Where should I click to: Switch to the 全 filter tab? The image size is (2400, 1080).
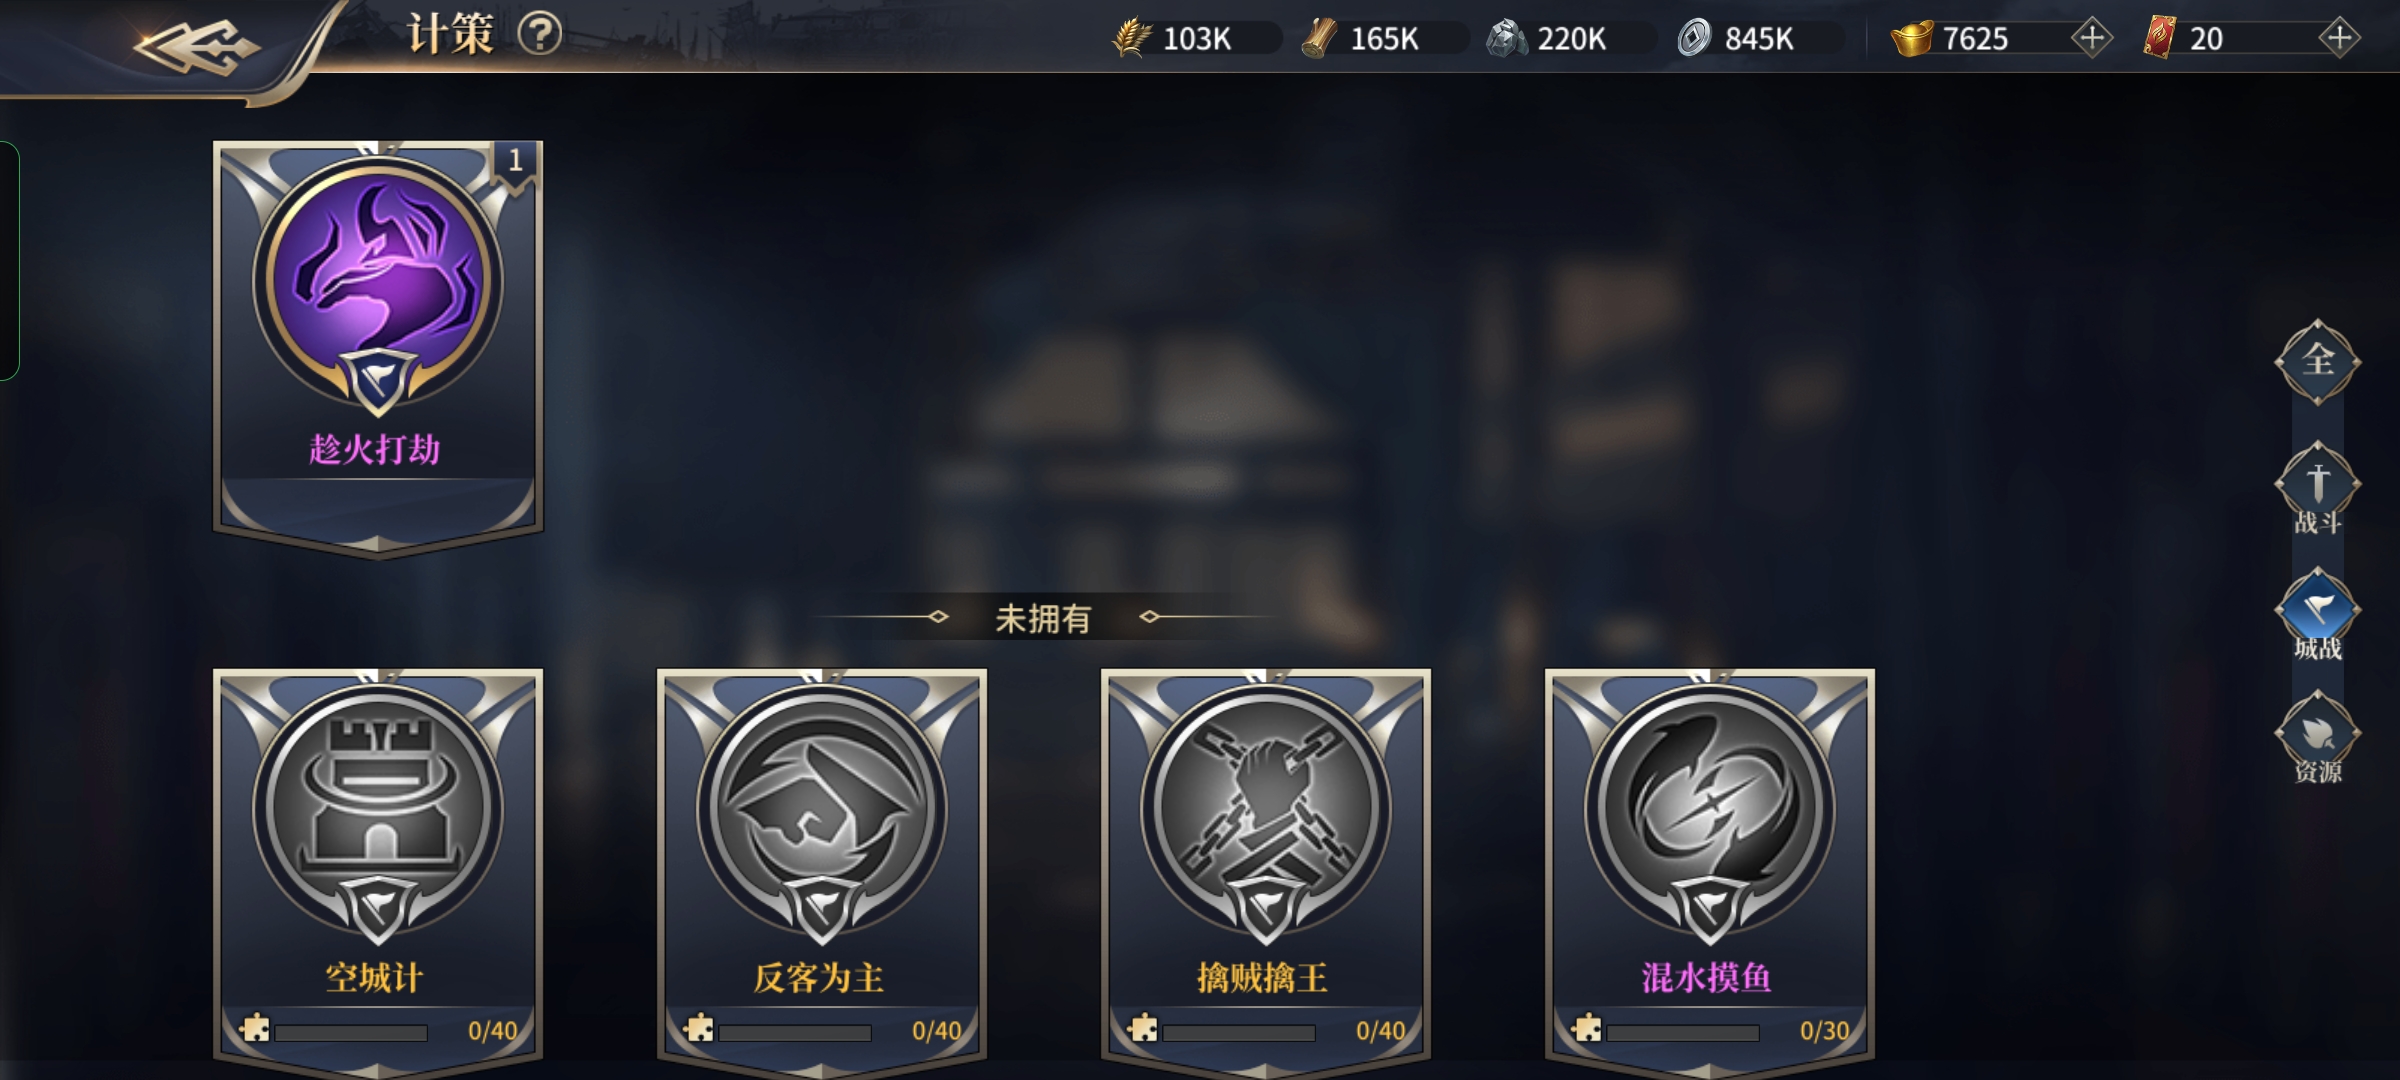2318,361
